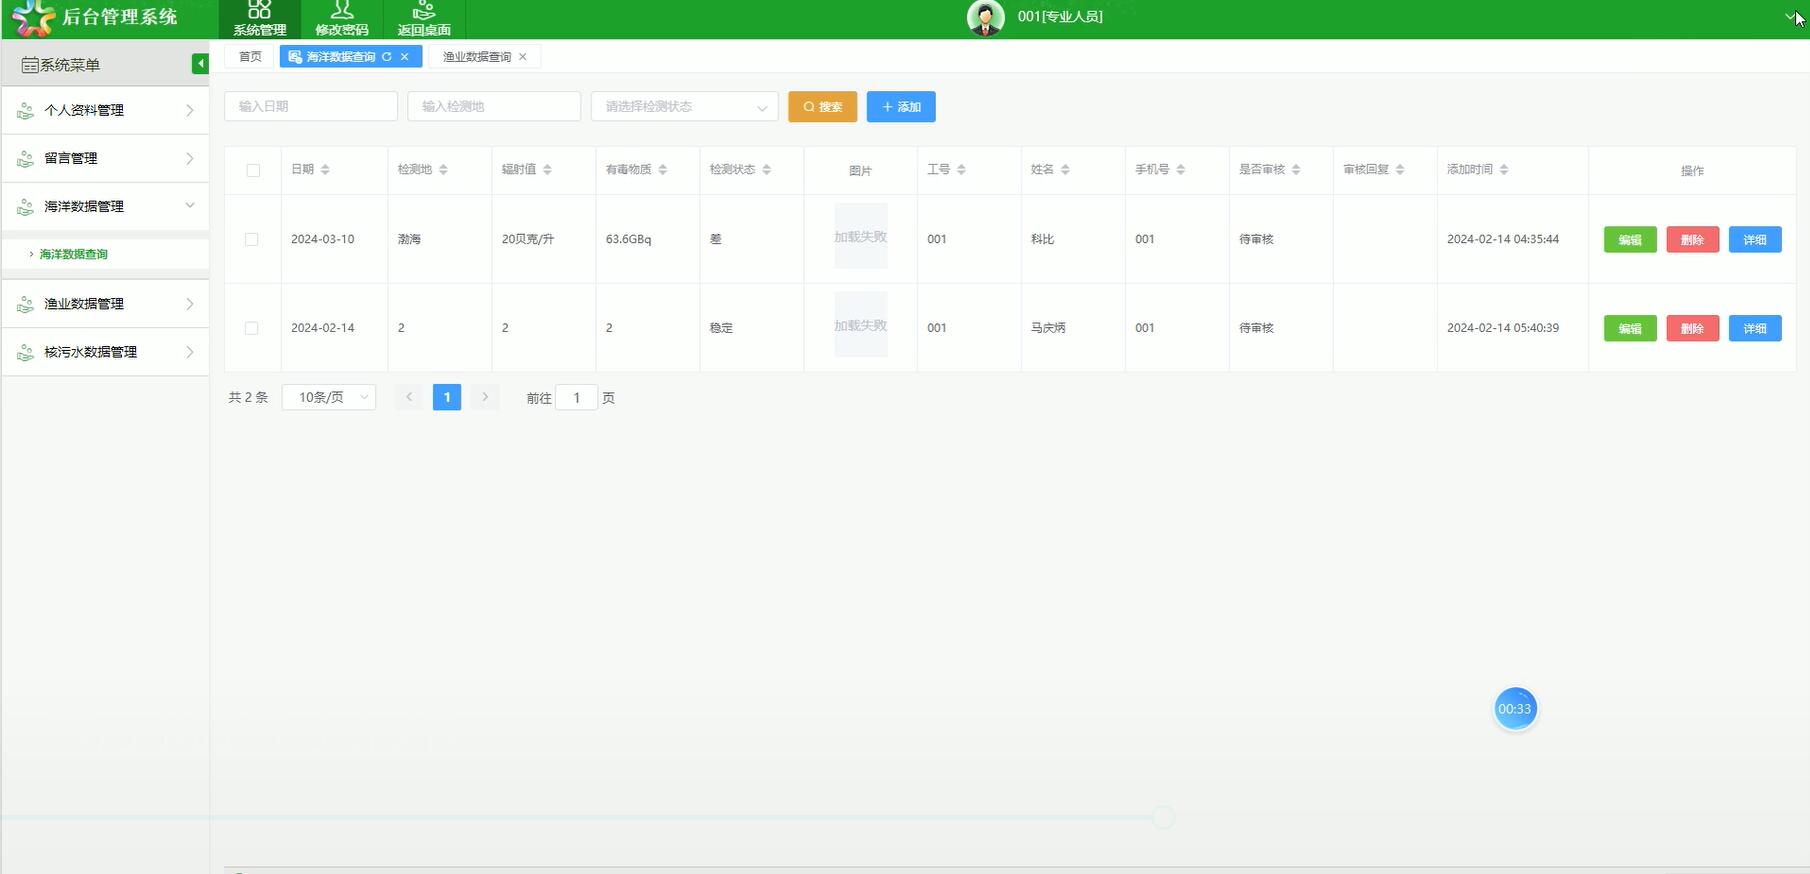Click the 渔业数据管理 sidebar icon
1810x874 pixels.
coord(26,304)
